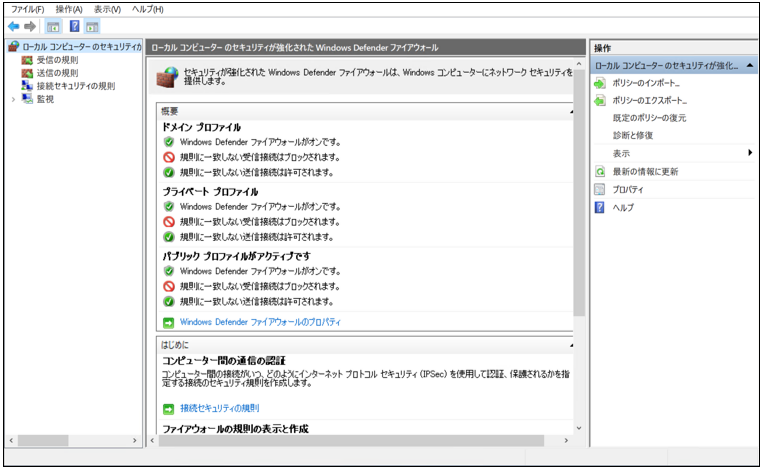This screenshot has height=469, width=762.
Task: Click ポリシーのインポート in the action pane
Action: pyautogui.click(x=645, y=83)
